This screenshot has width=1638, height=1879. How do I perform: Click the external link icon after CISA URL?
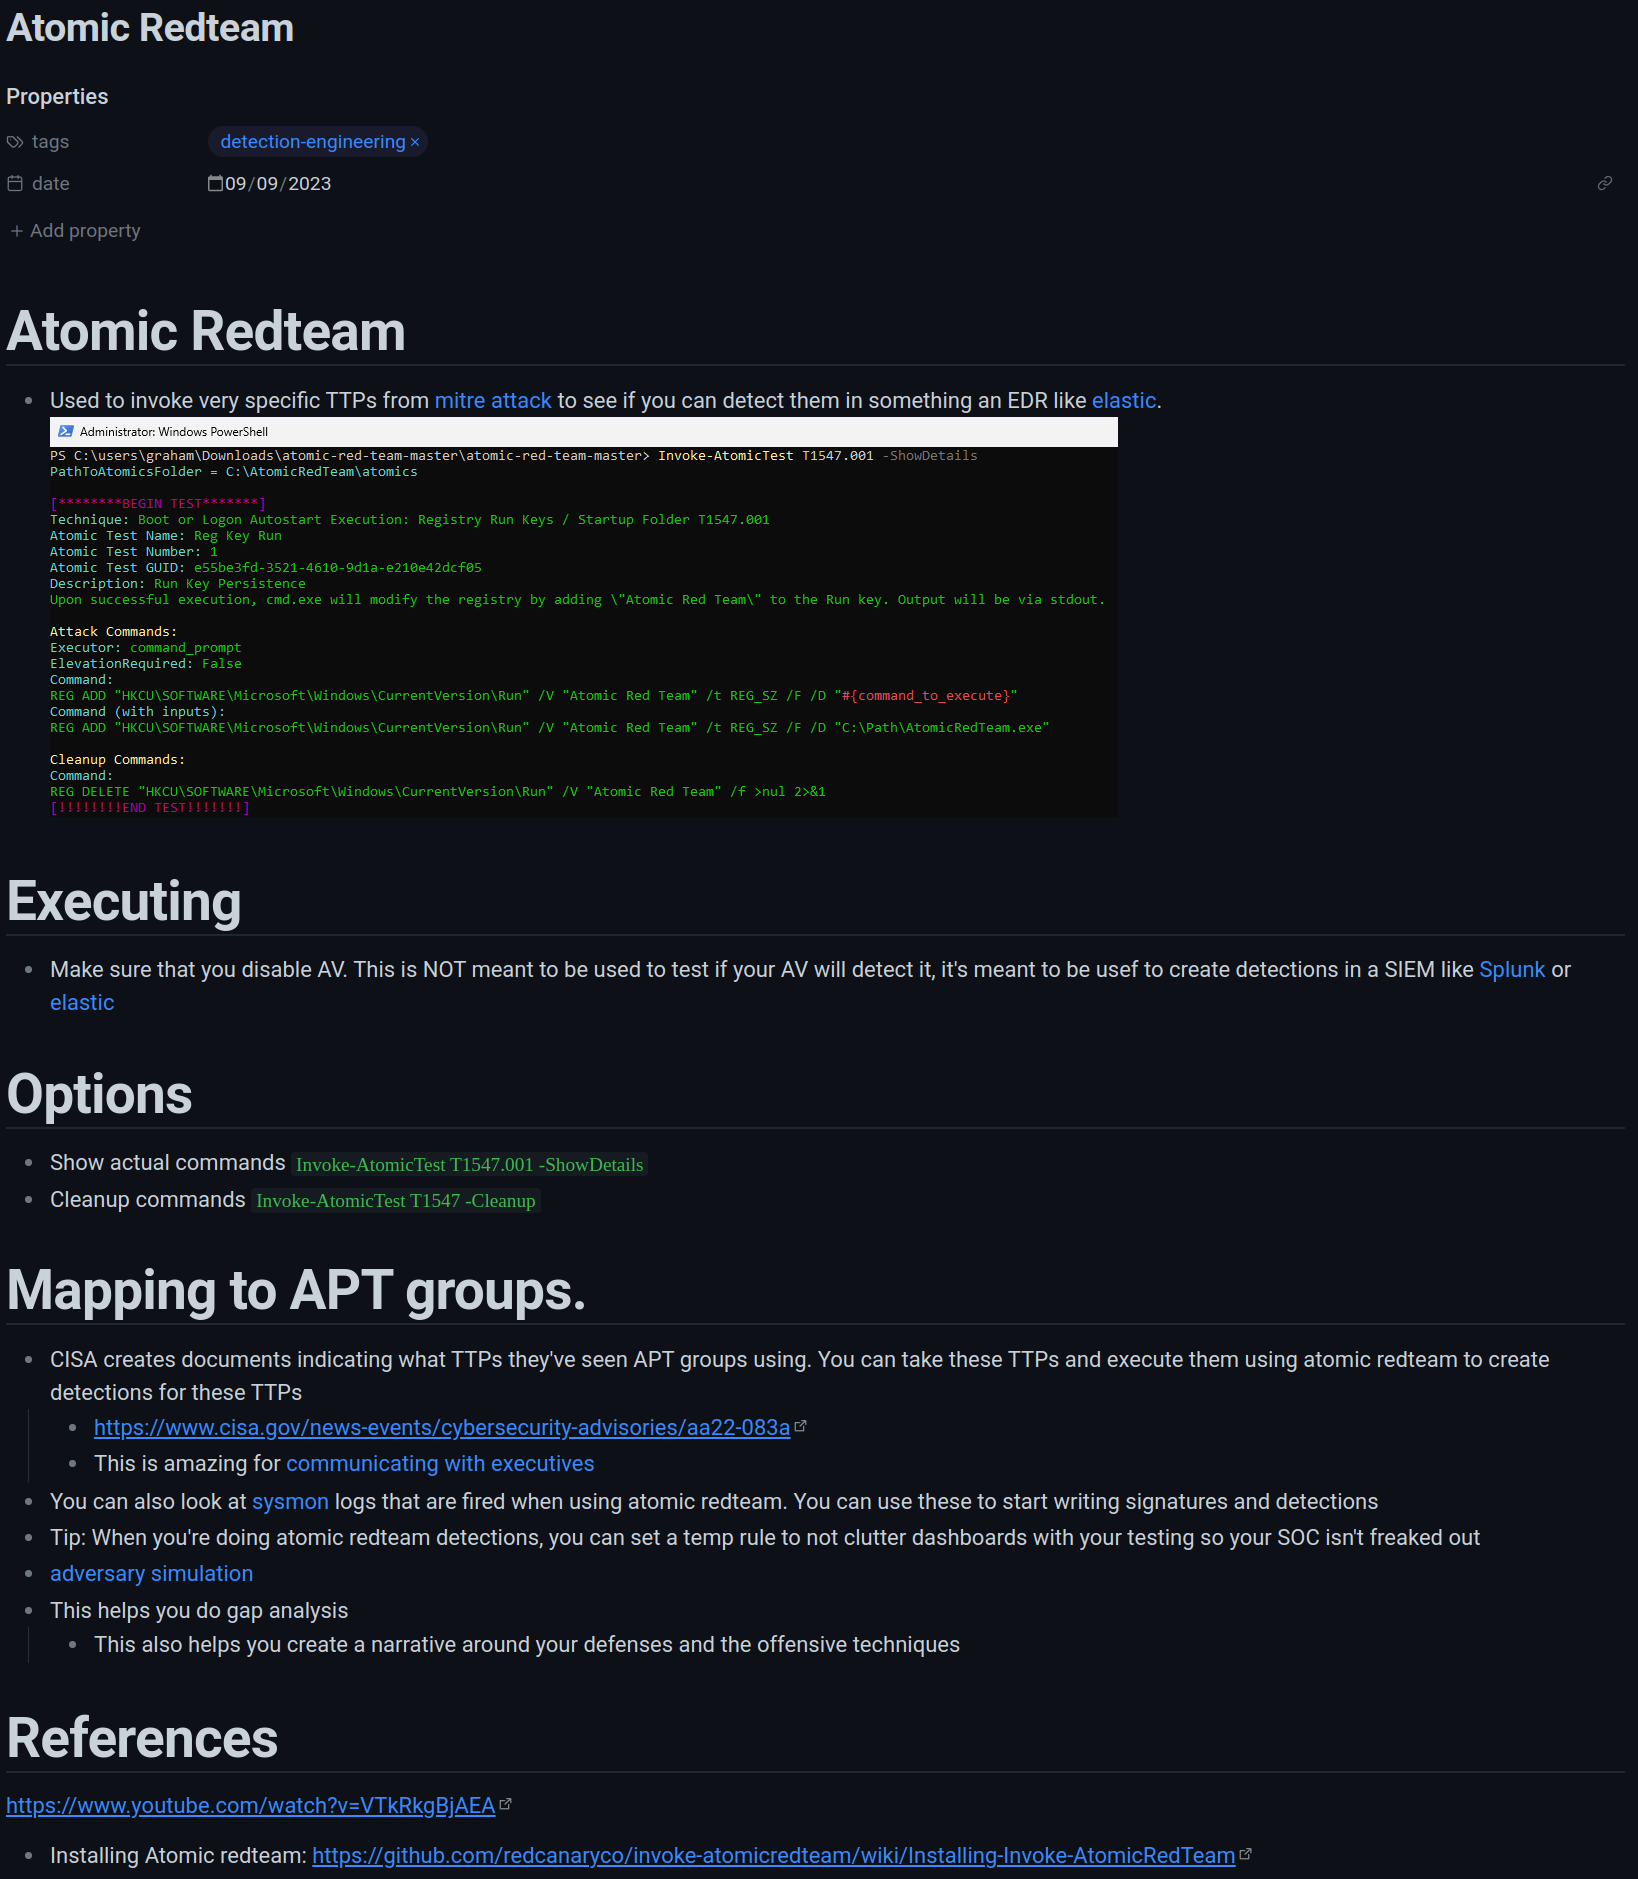pos(800,1427)
